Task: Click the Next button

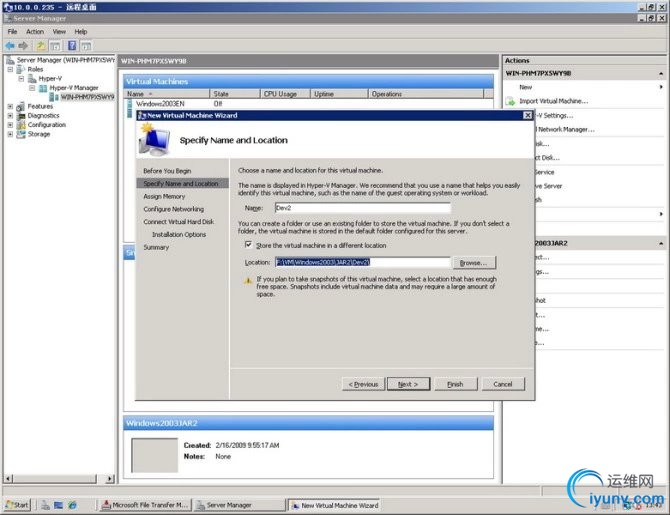Action: pyautogui.click(x=408, y=384)
